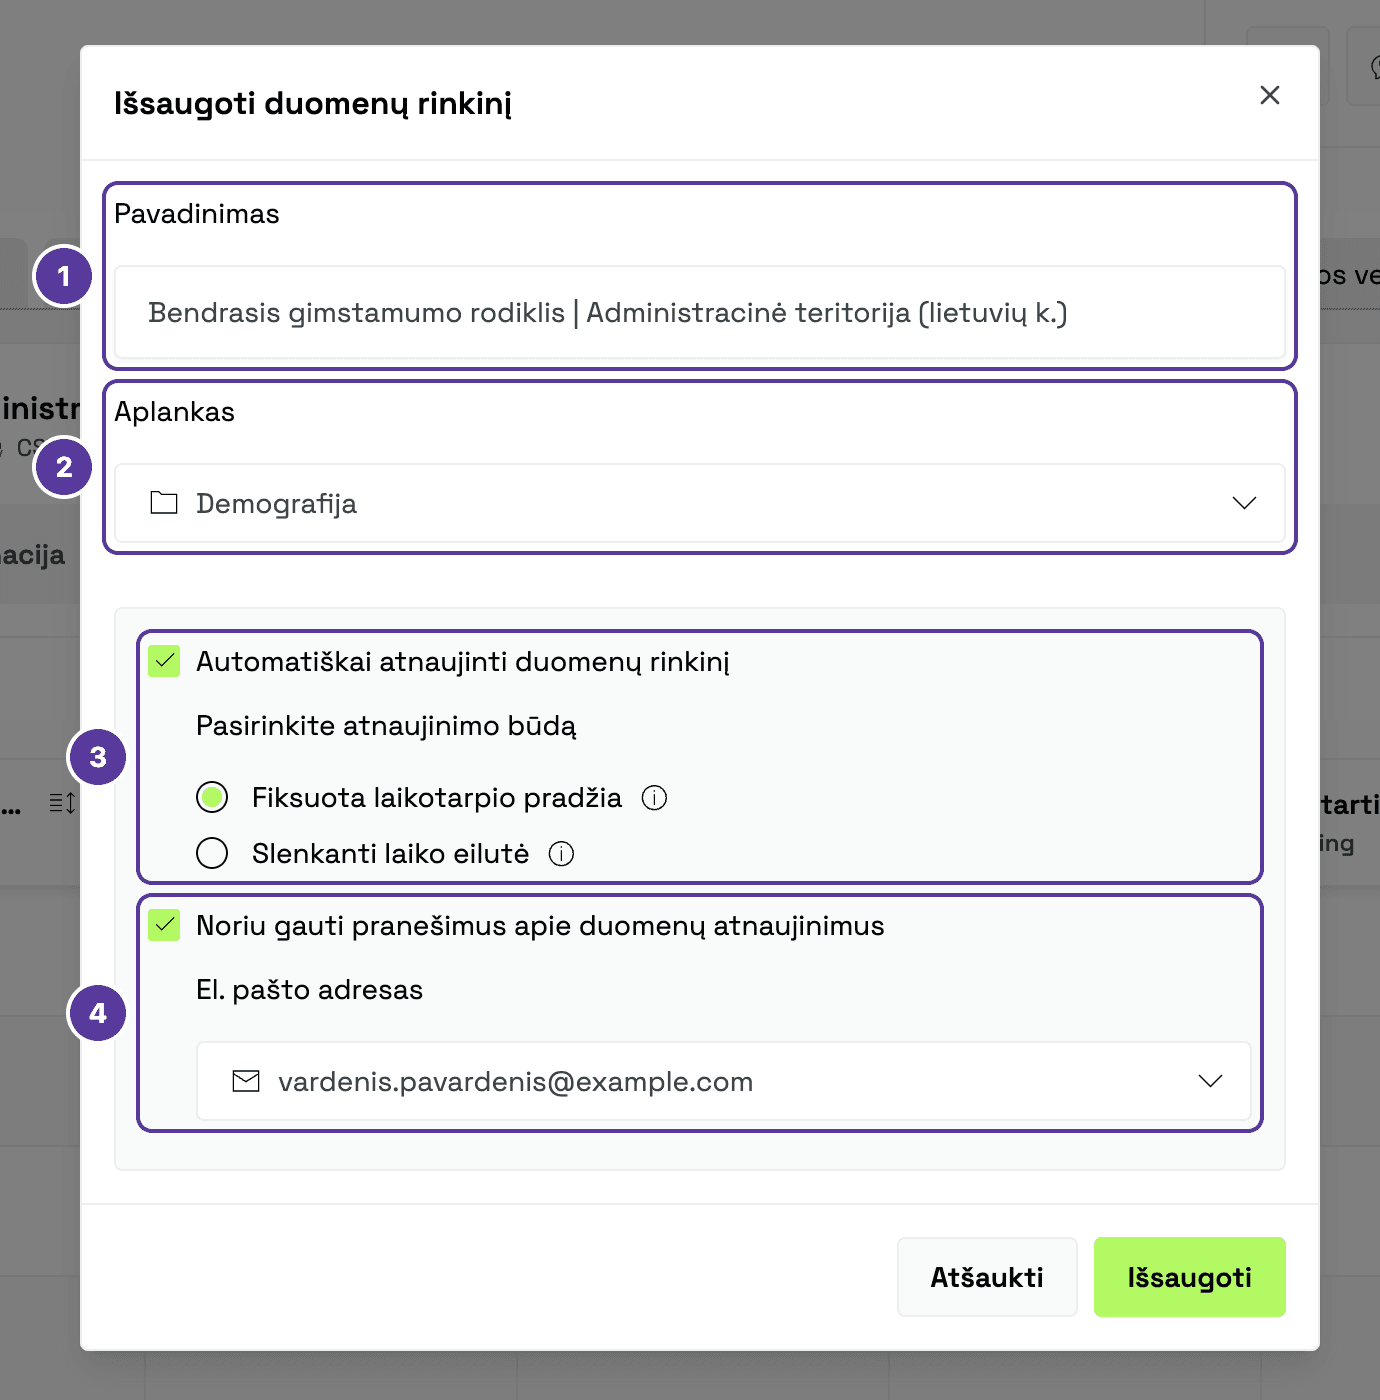Open the Aplankas Demografija dropdown

click(x=700, y=503)
